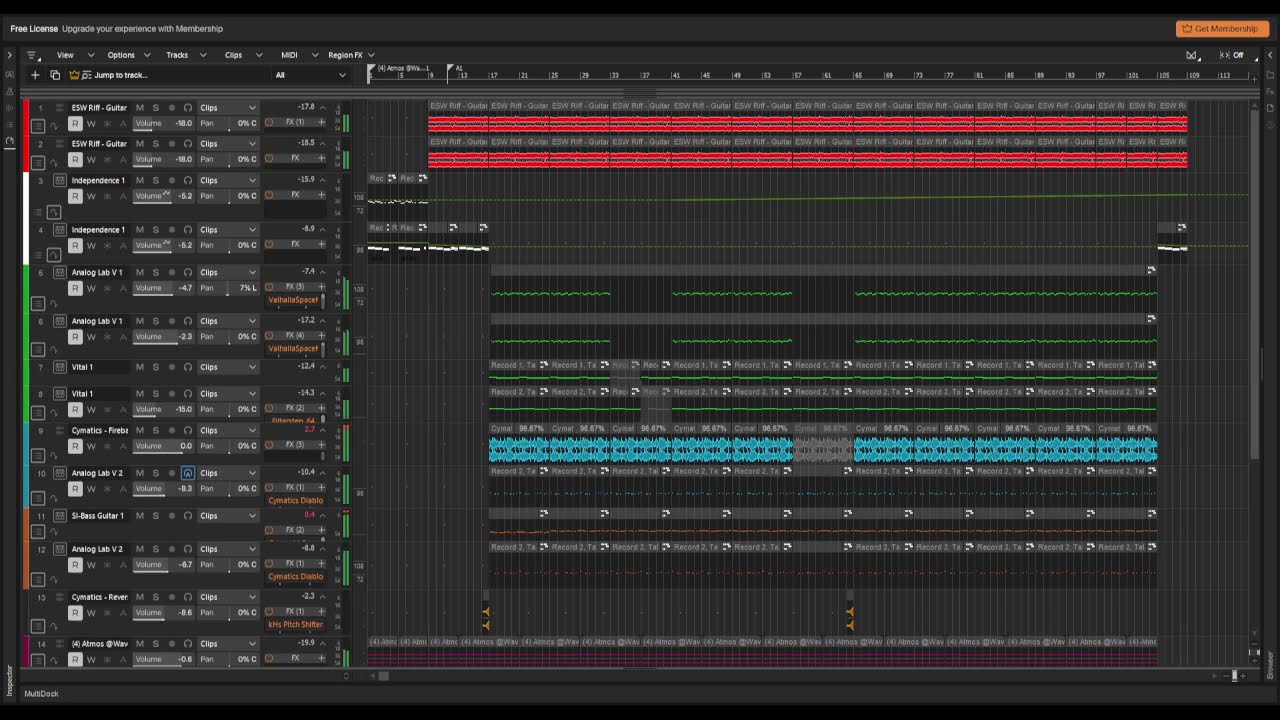Adjust Volume slider on track 1
This screenshot has width=1280, height=720.
pyautogui.click(x=163, y=123)
